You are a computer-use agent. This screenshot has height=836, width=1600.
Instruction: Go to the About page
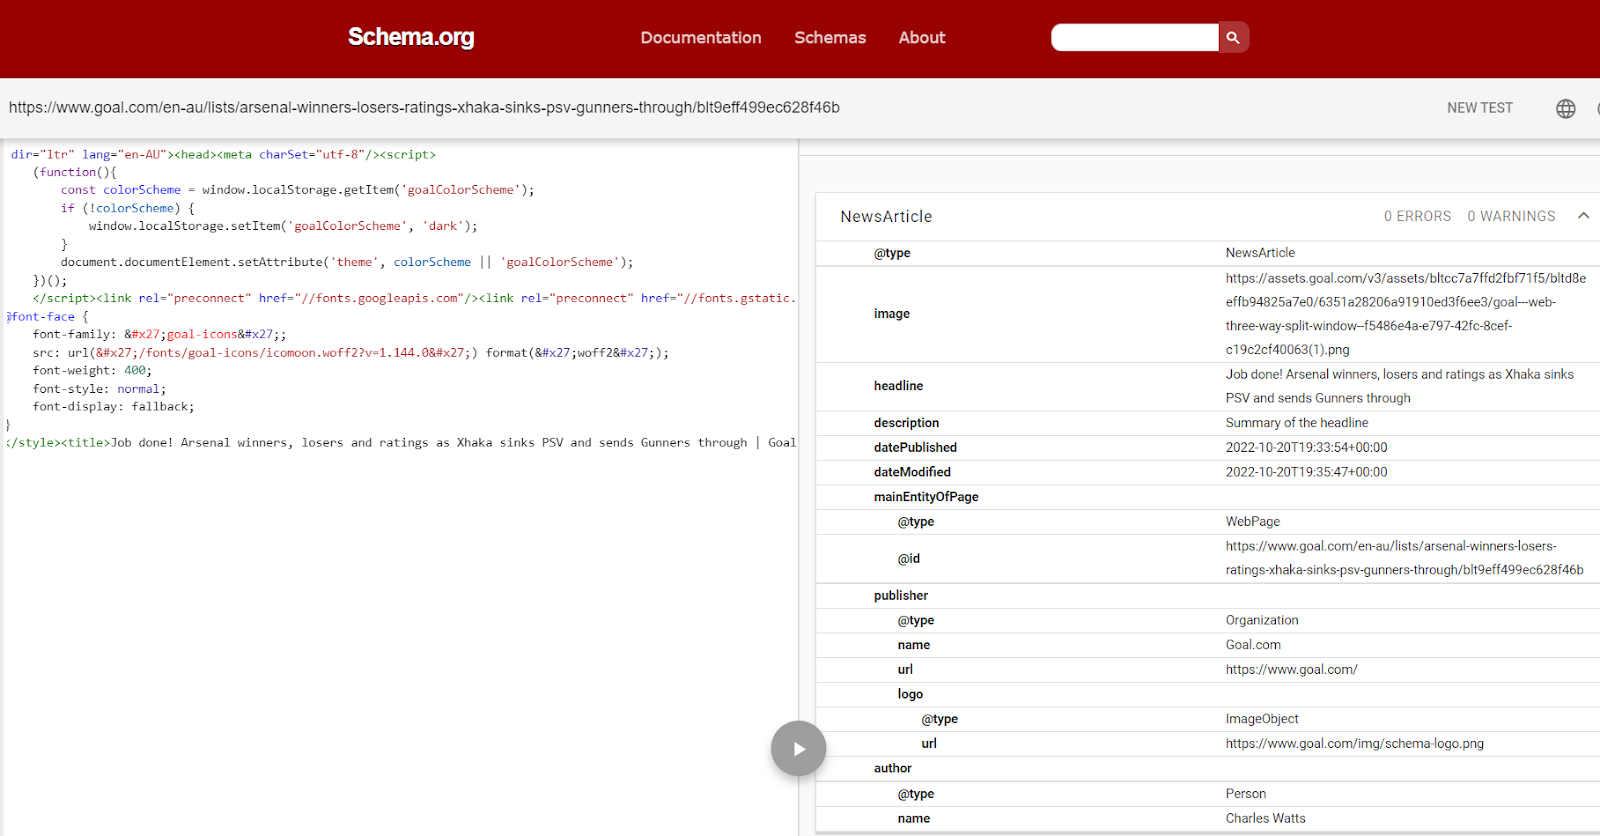pos(921,38)
